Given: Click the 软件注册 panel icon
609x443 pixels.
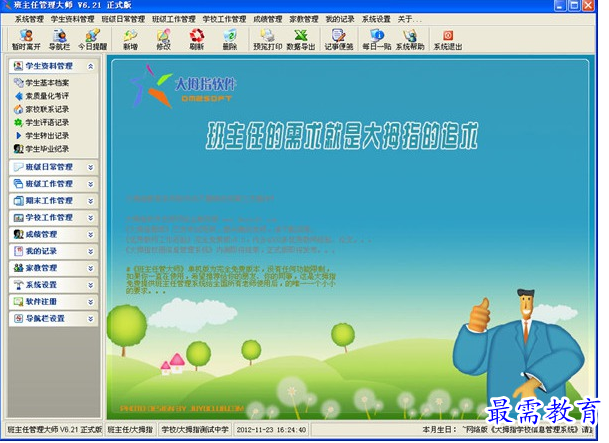Looking at the screenshot, I should [18, 302].
